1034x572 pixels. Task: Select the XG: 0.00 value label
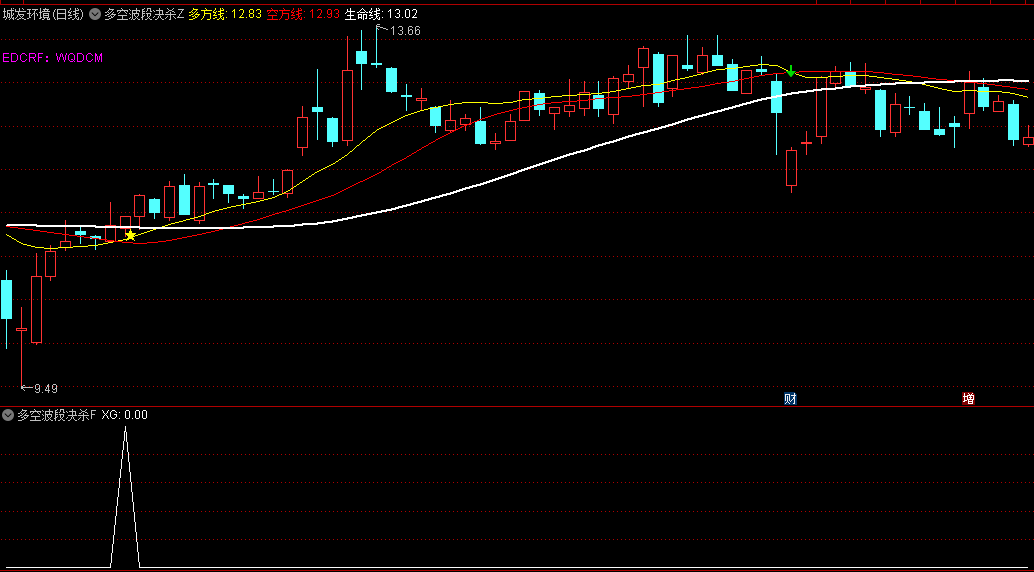[x=124, y=415]
